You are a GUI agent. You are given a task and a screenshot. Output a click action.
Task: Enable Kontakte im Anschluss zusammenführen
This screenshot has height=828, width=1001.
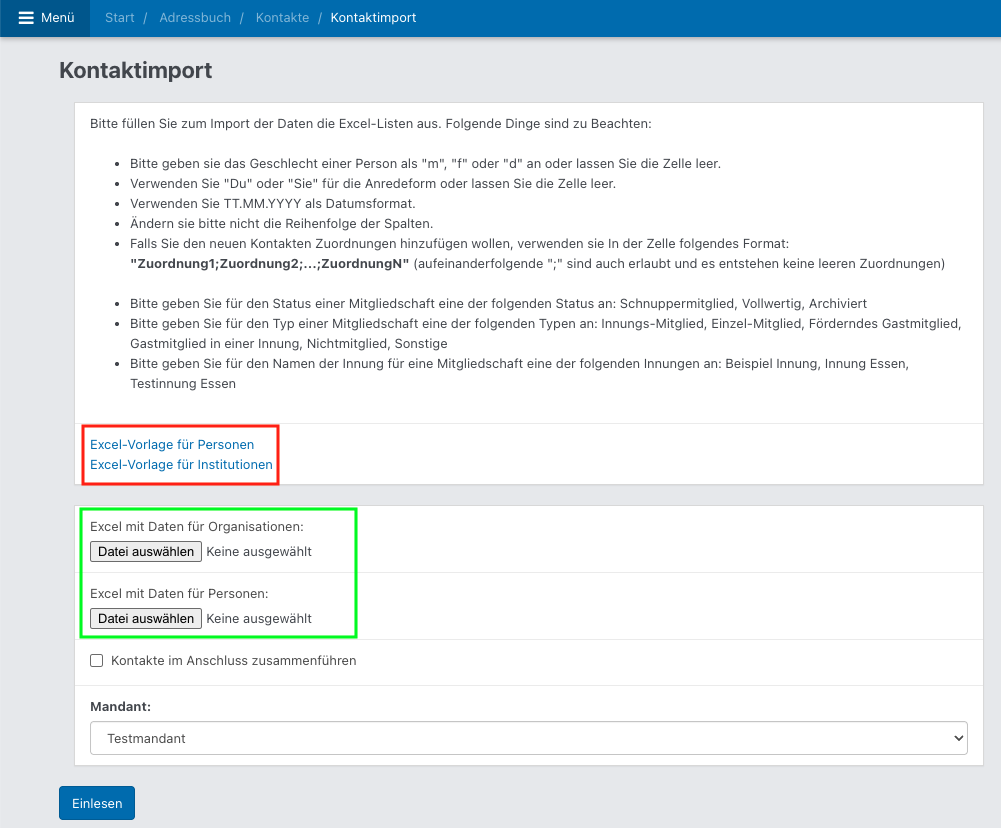pos(96,660)
